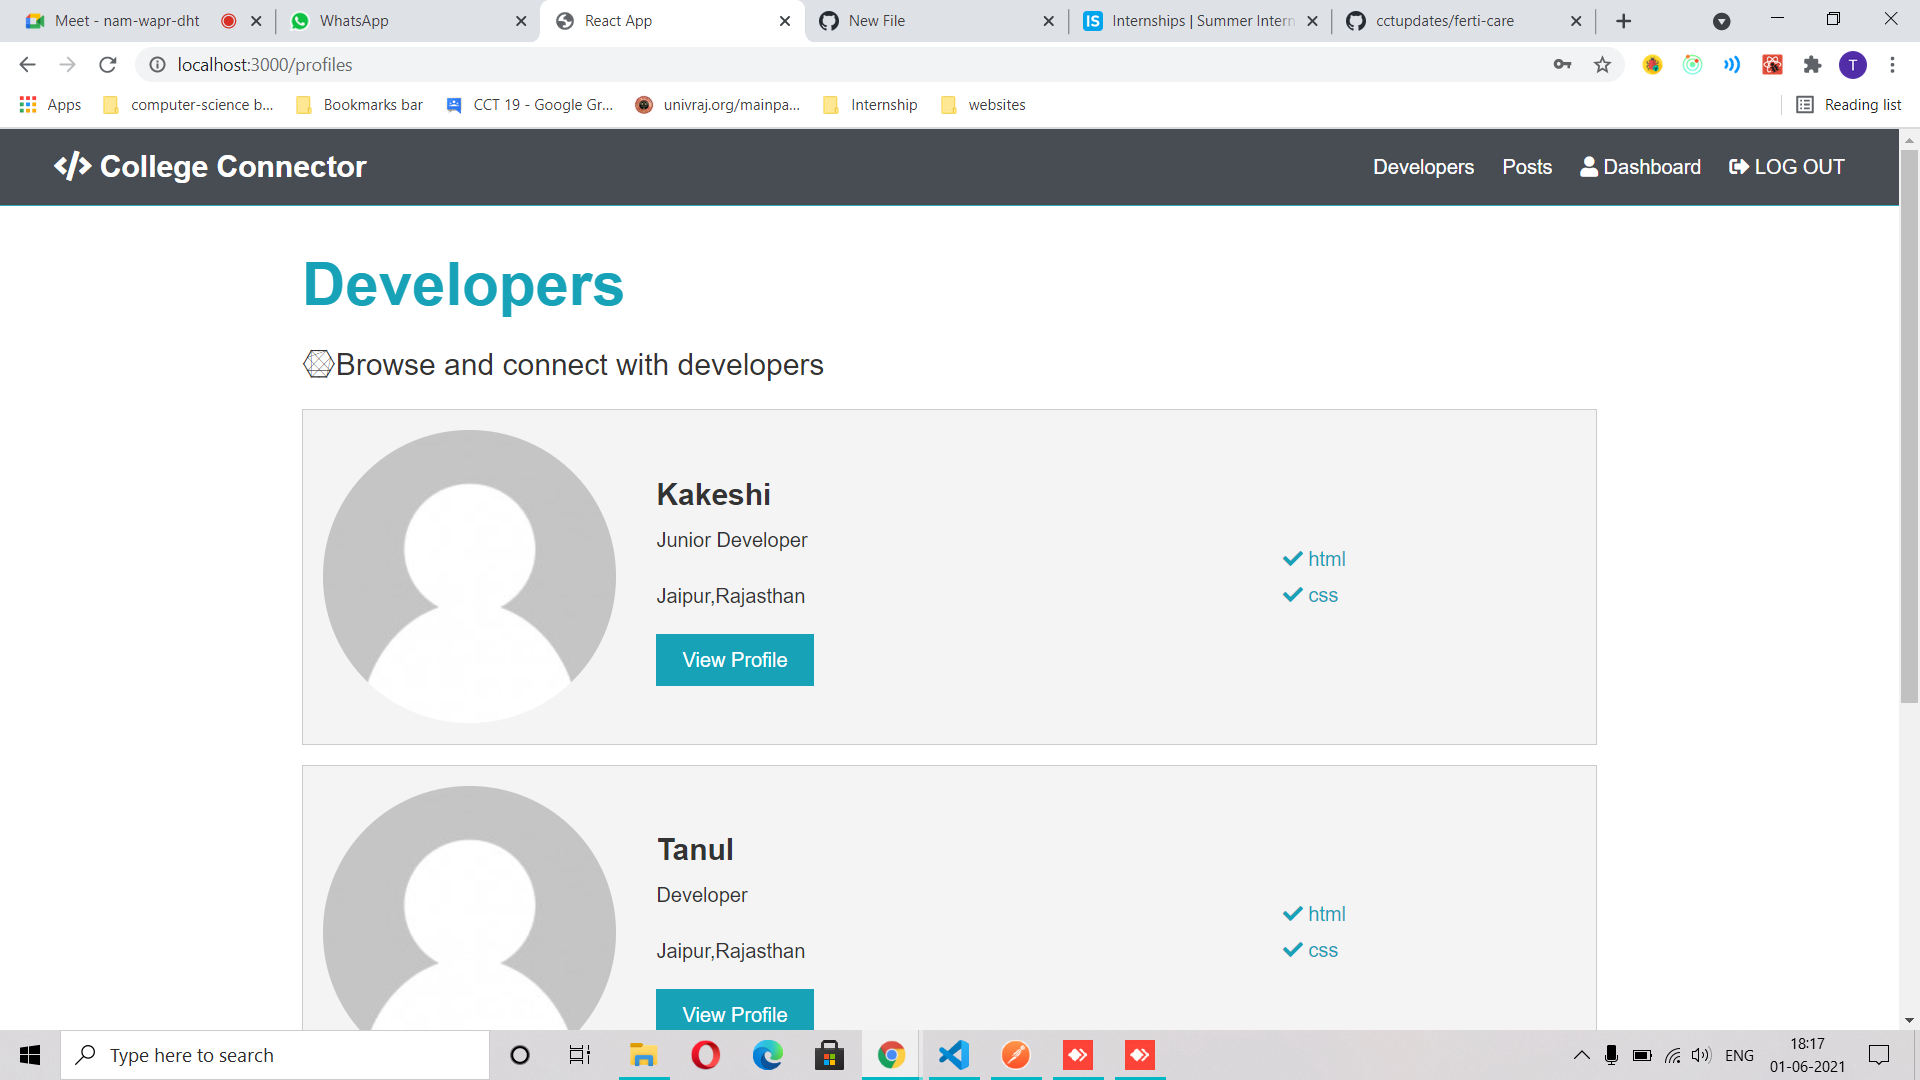This screenshot has width=1920, height=1080.
Task: Show hidden system tray icons chevron
Action: (x=1581, y=1055)
